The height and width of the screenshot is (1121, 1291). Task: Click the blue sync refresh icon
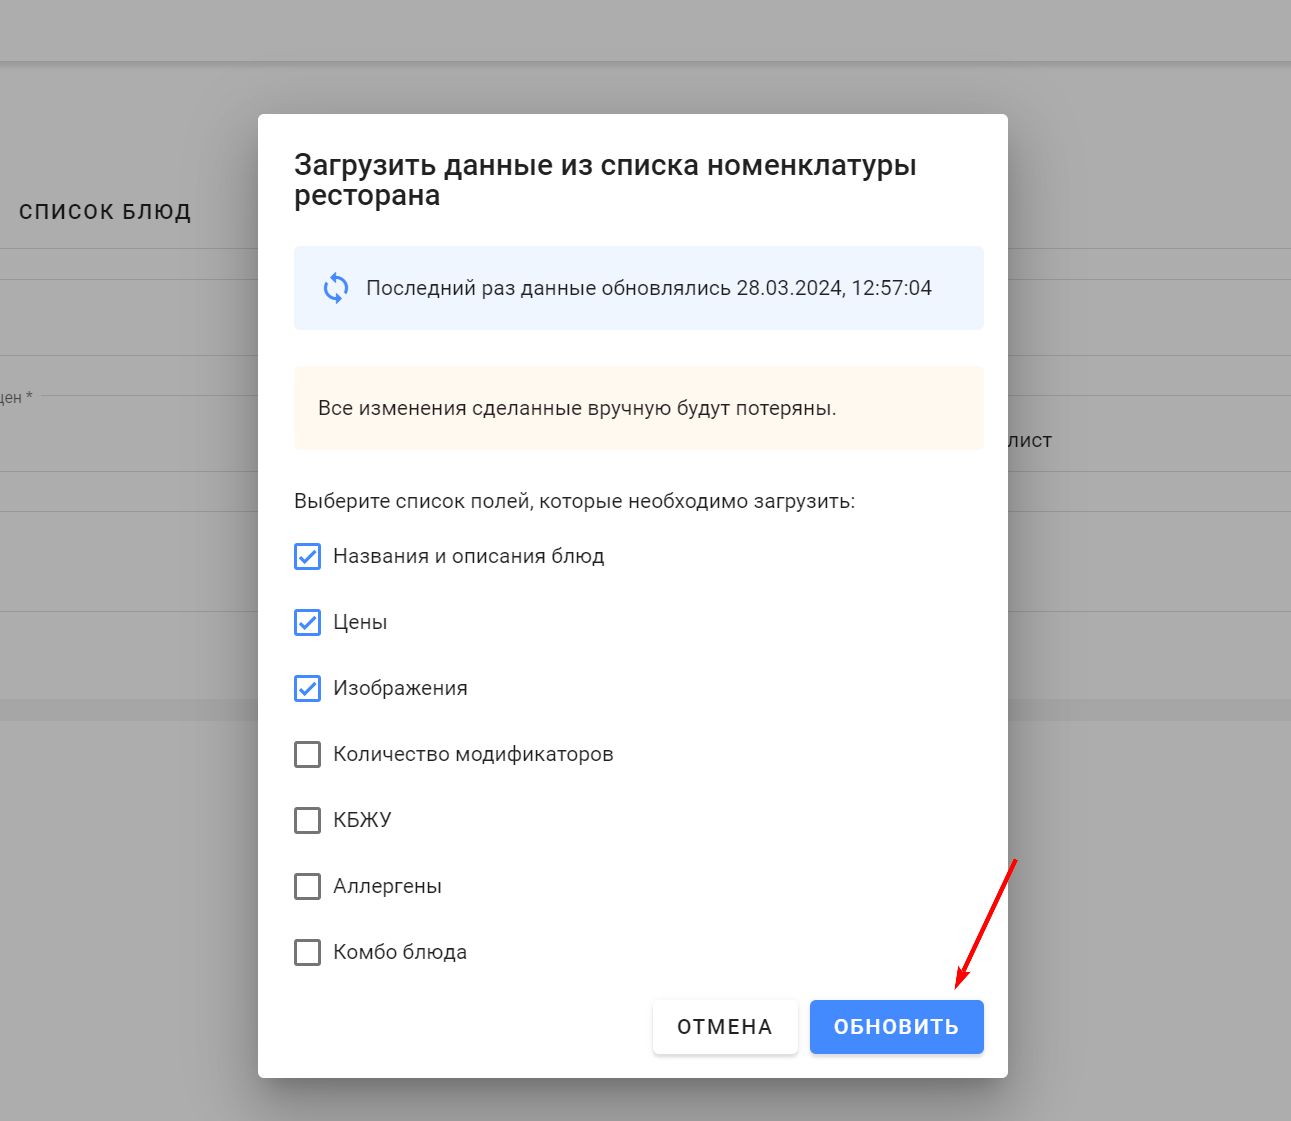pyautogui.click(x=336, y=288)
